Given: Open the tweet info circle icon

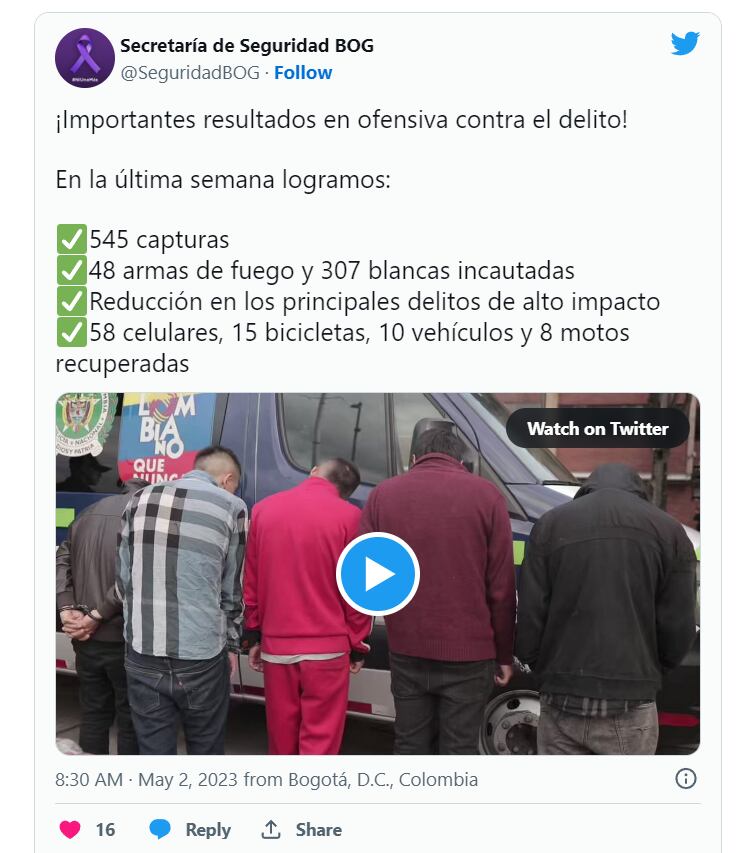Looking at the screenshot, I should [x=686, y=778].
